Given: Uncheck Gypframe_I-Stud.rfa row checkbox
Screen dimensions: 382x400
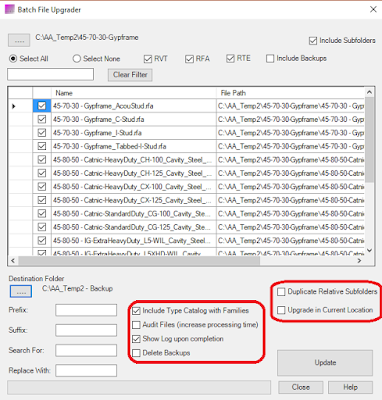Looking at the screenshot, I should (x=42, y=133).
